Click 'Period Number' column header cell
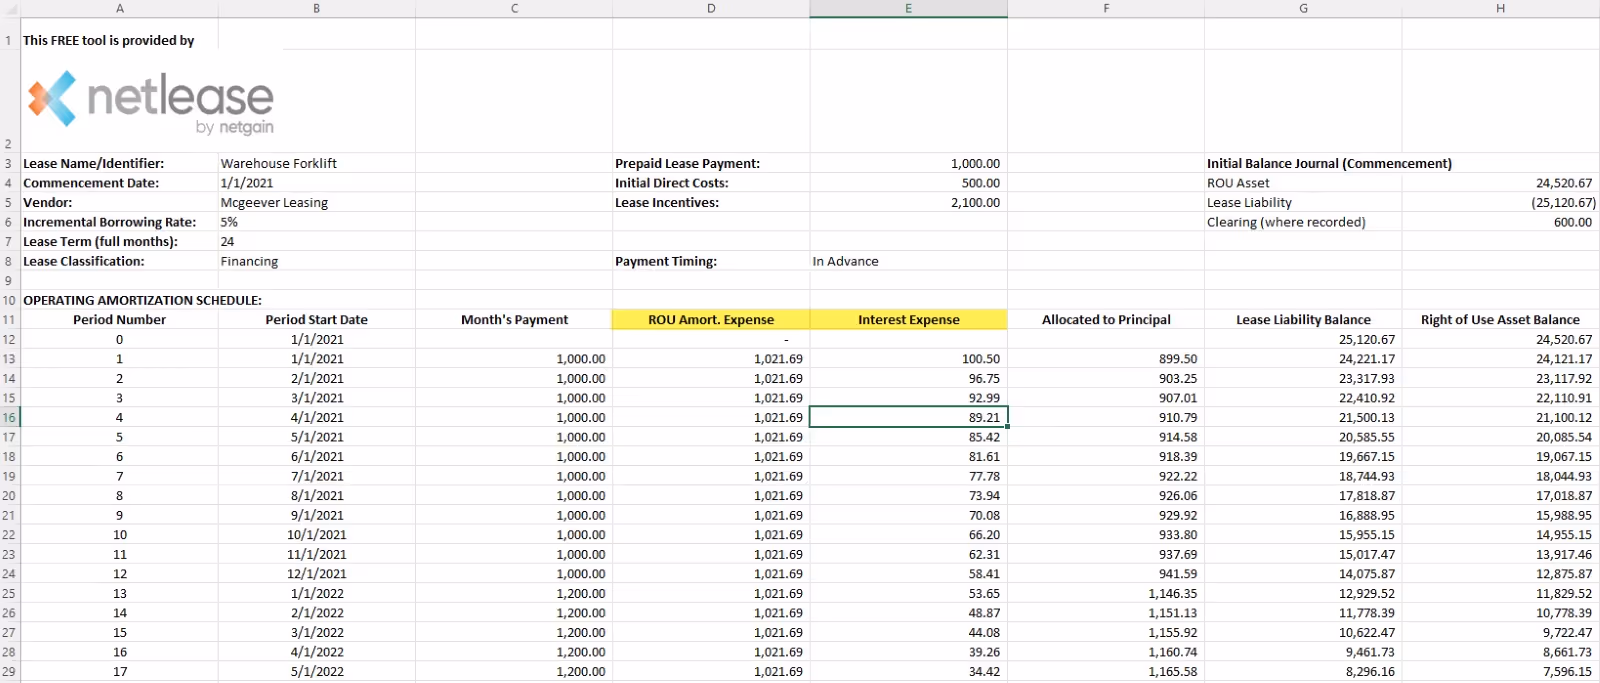Screen dimensions: 1600x683 (119, 320)
